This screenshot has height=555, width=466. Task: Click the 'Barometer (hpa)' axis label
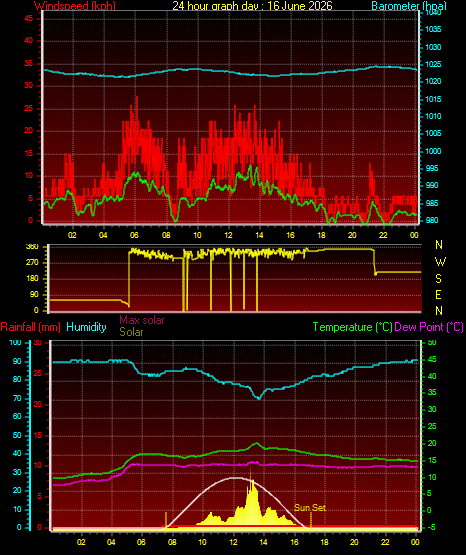point(409,6)
